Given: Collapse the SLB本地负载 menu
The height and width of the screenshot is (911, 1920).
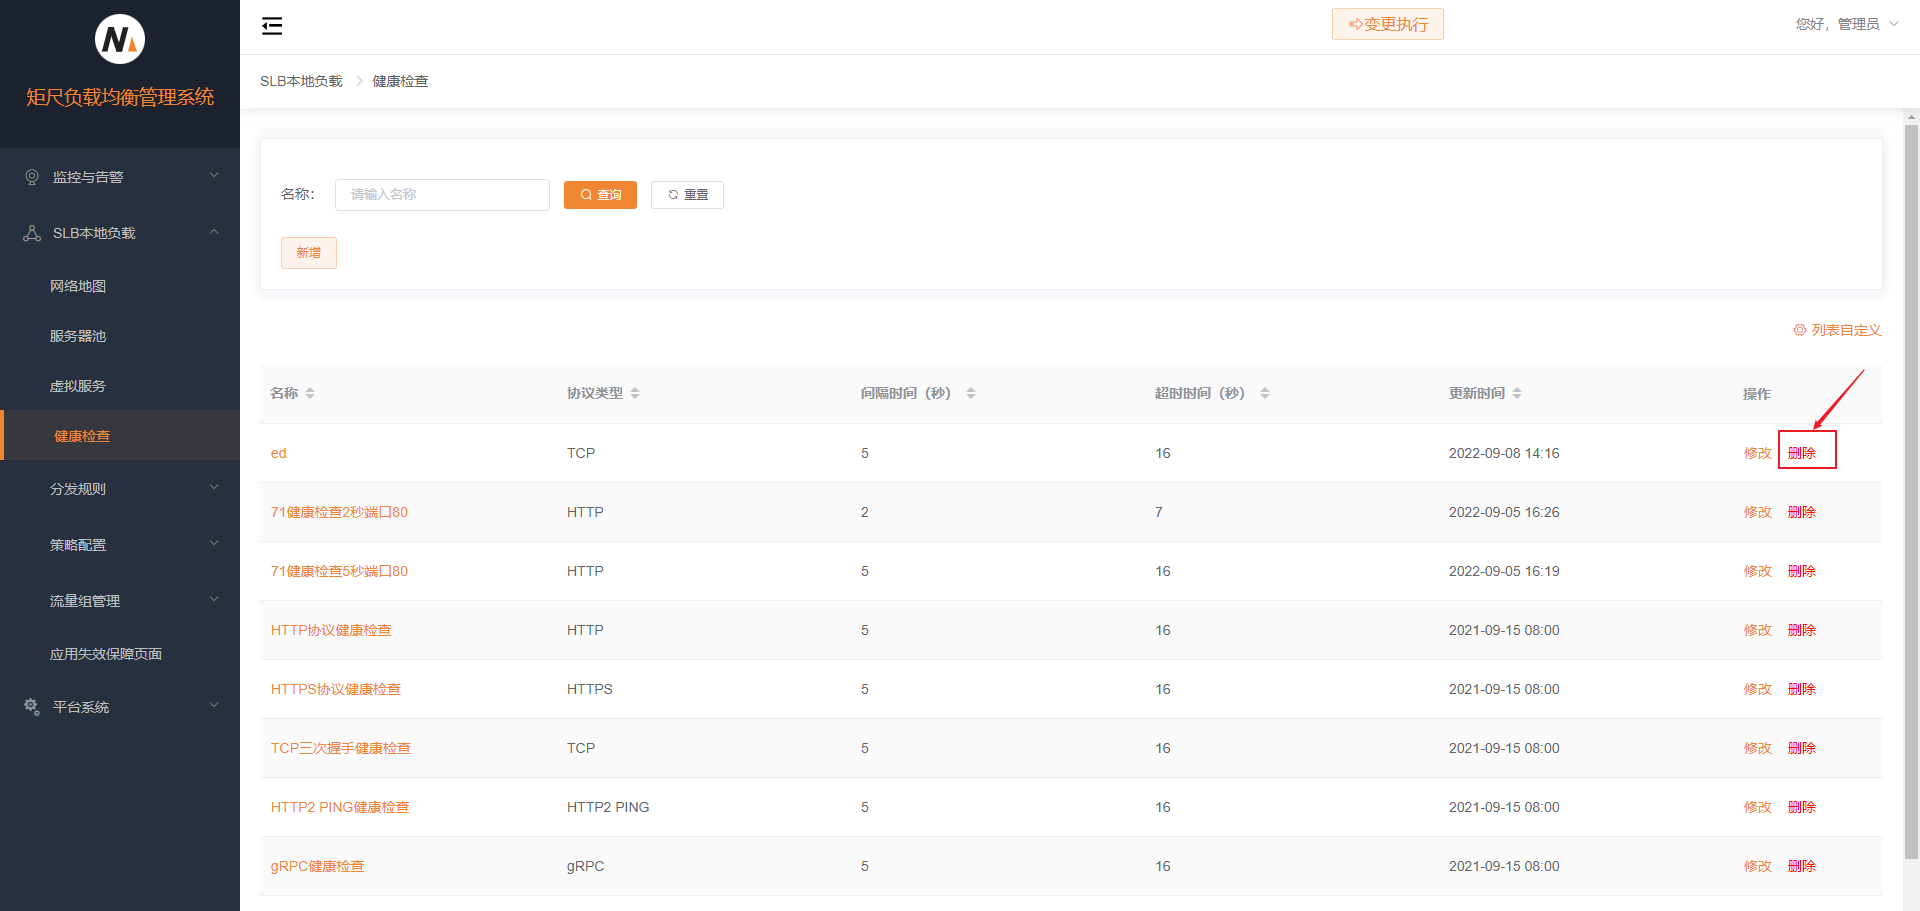Looking at the screenshot, I should (120, 233).
